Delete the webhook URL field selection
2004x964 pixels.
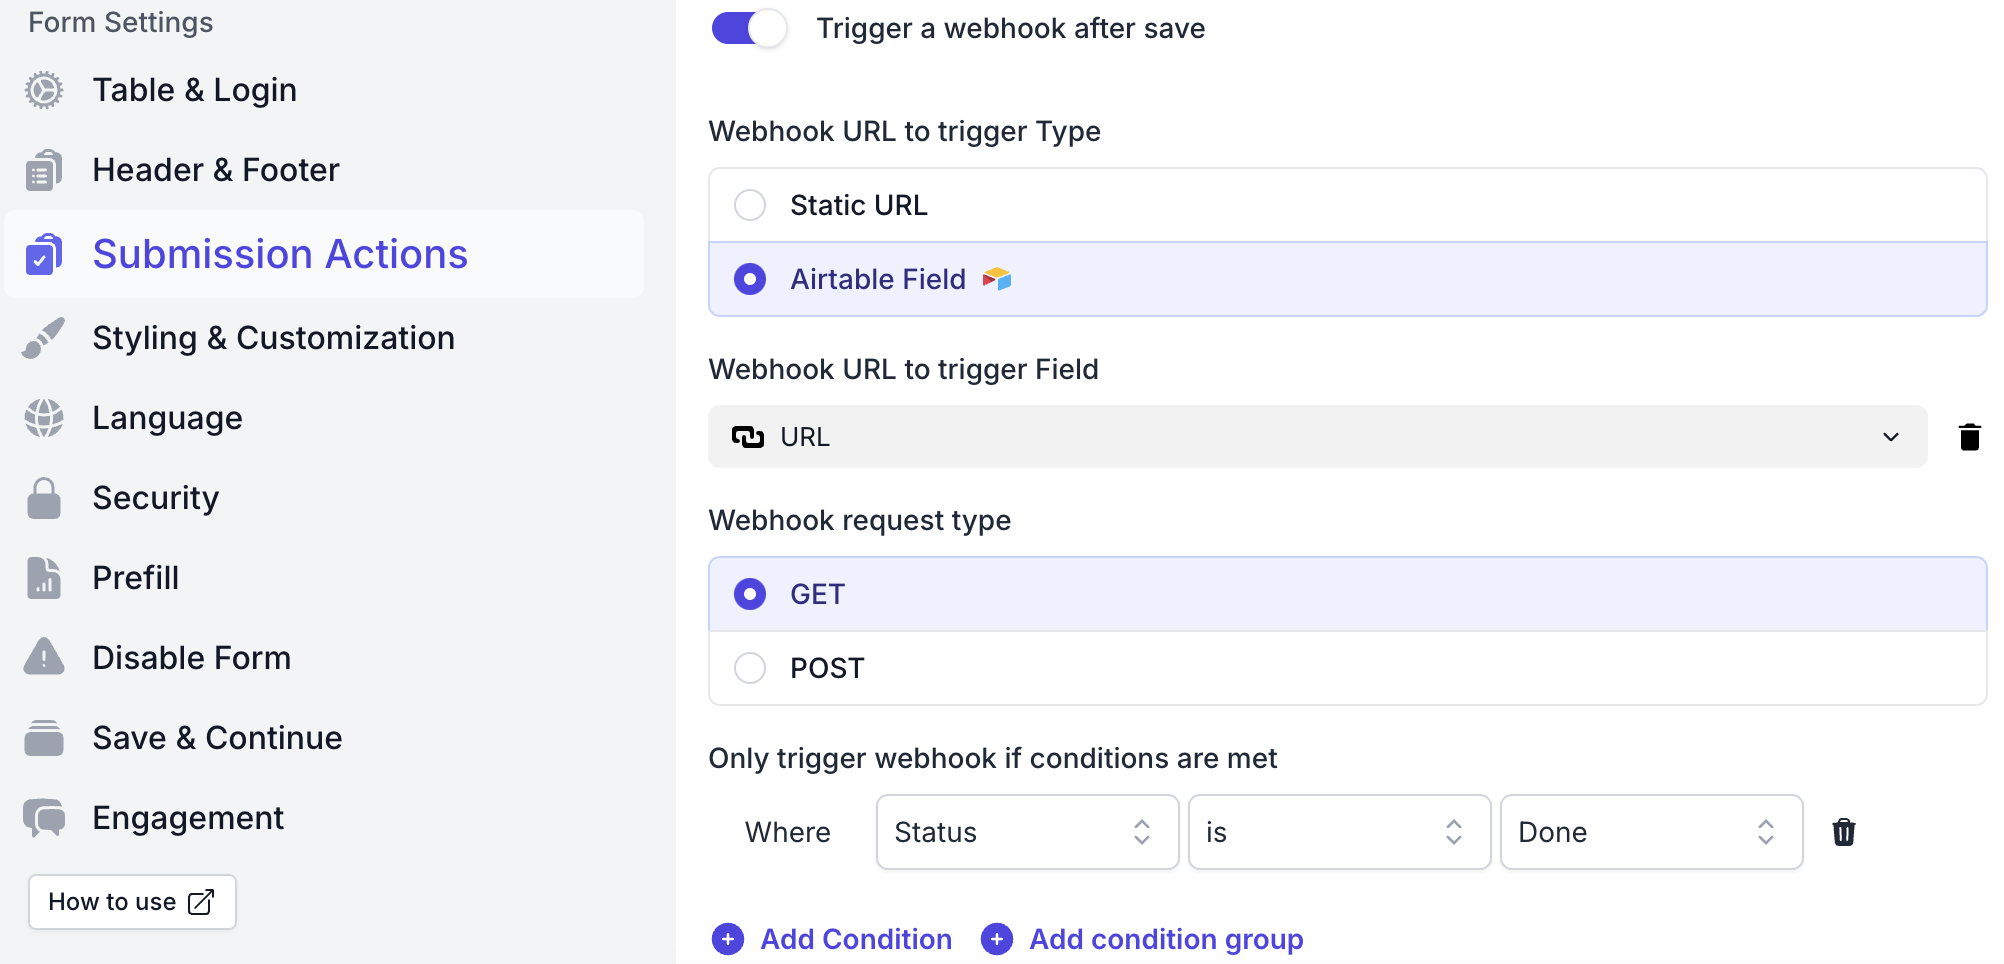(x=1969, y=437)
